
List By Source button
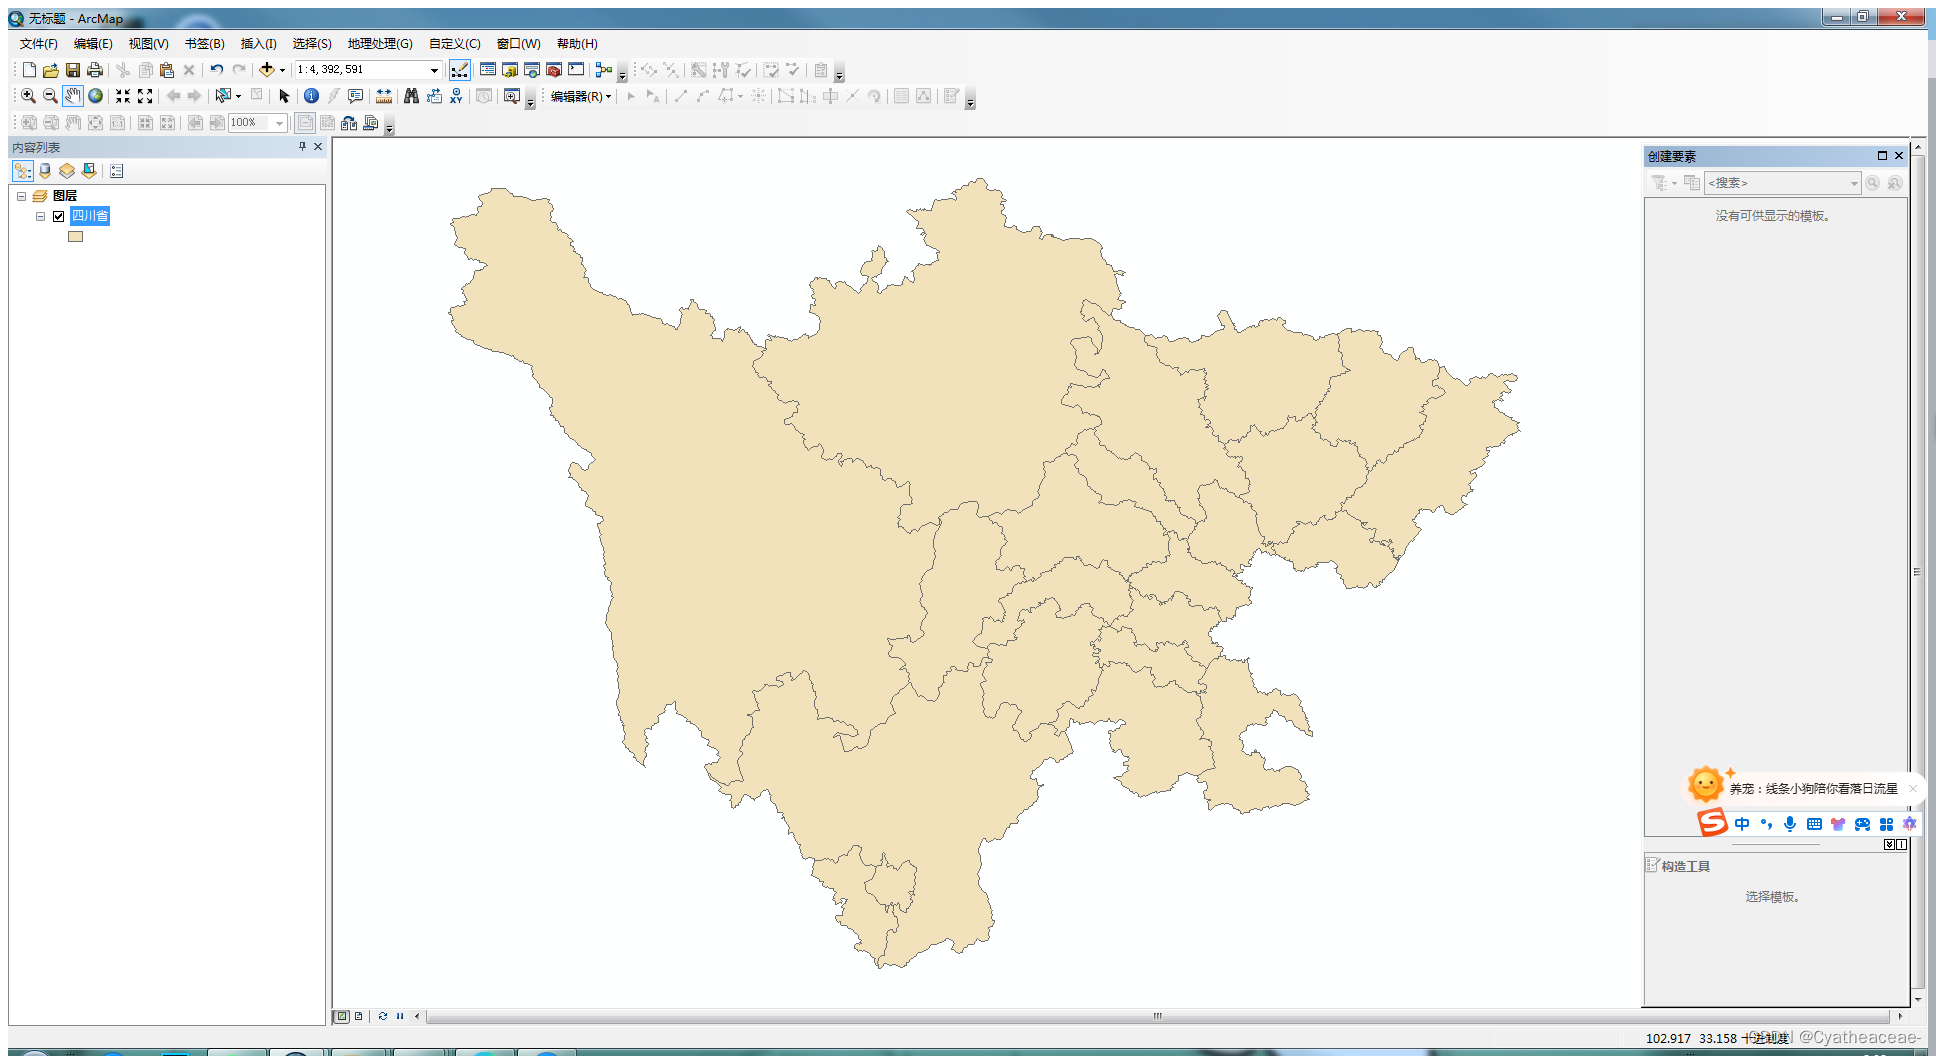tap(45, 171)
